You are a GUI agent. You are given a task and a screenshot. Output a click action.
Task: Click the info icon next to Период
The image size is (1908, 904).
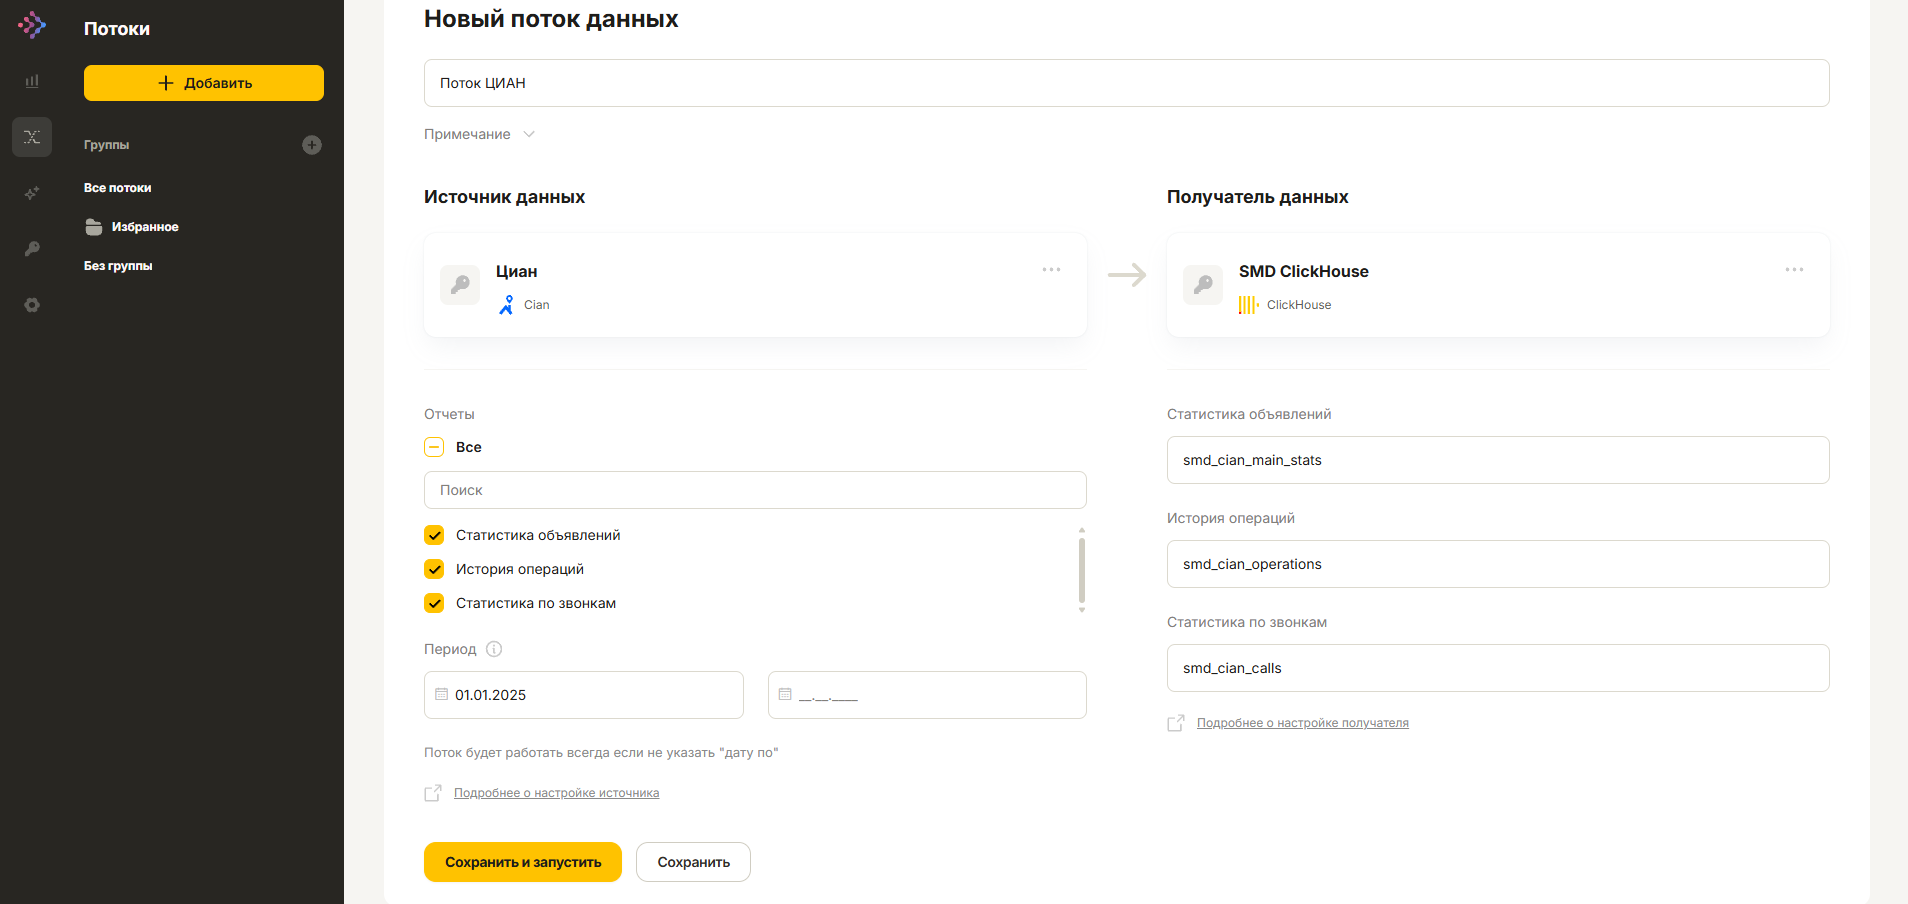point(494,649)
